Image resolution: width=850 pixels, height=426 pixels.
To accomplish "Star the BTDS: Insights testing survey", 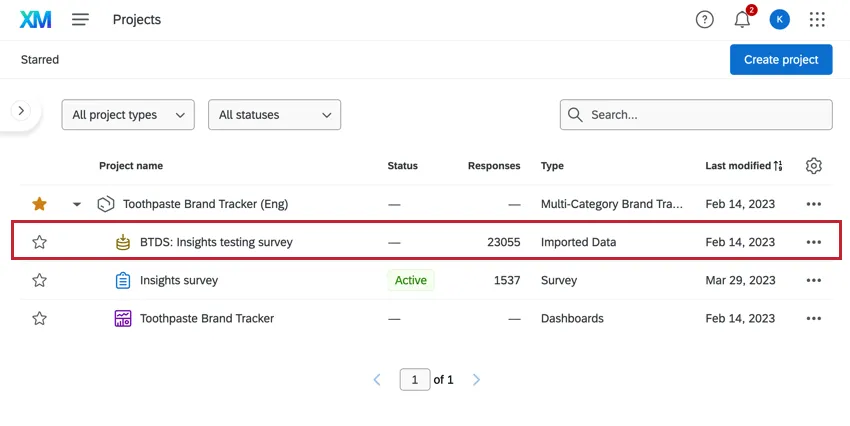I will 39,242.
